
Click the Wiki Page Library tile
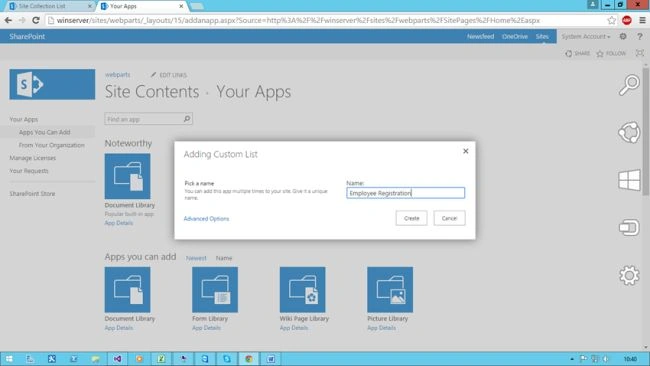[x=302, y=289]
